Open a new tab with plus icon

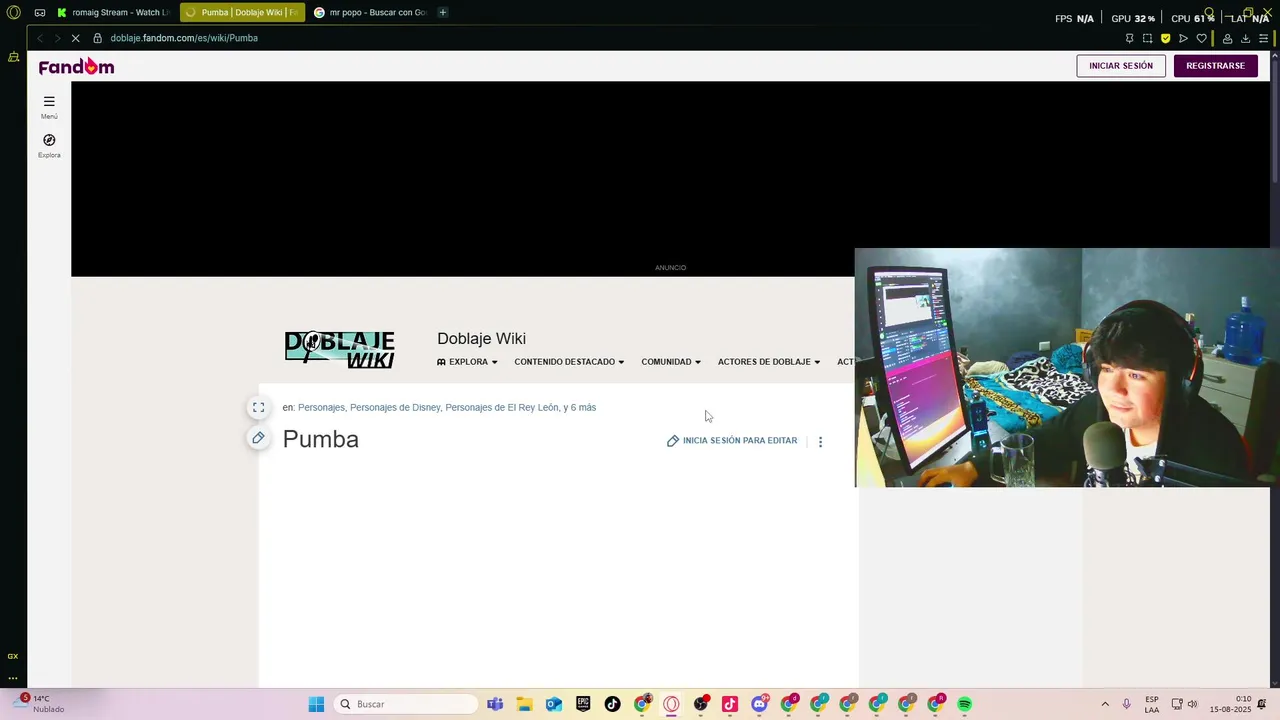[443, 13]
